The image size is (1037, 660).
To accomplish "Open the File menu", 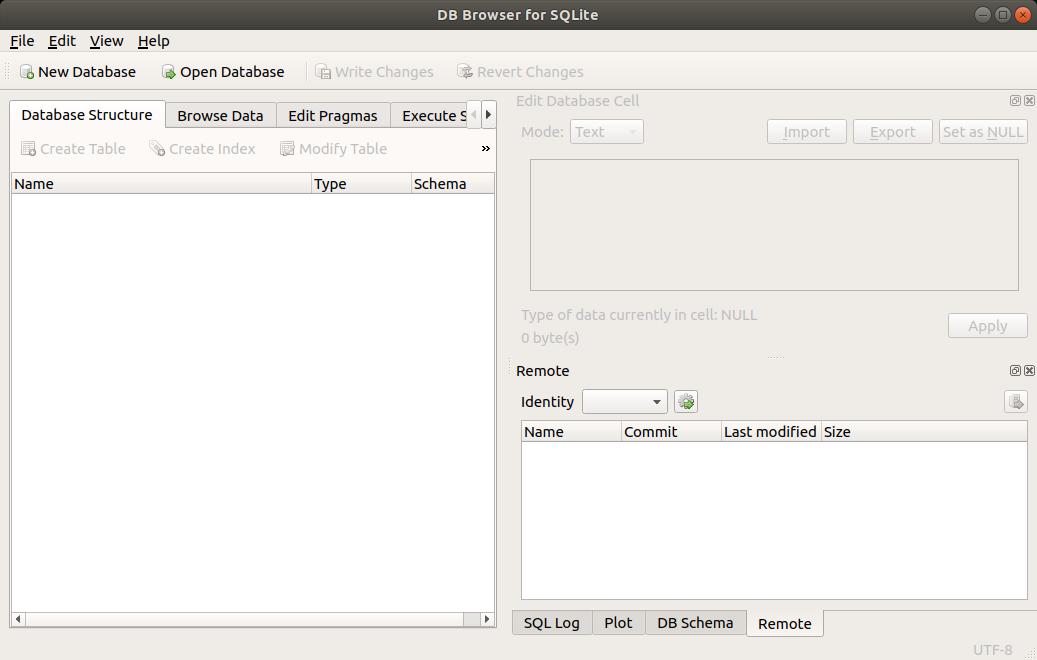I will (x=21, y=41).
